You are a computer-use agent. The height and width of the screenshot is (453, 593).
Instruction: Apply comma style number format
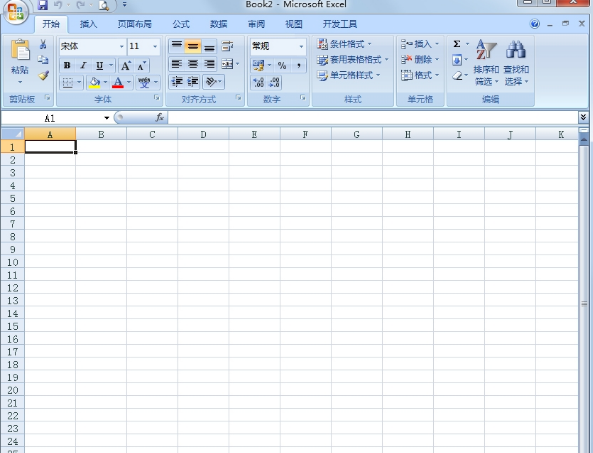coord(299,65)
